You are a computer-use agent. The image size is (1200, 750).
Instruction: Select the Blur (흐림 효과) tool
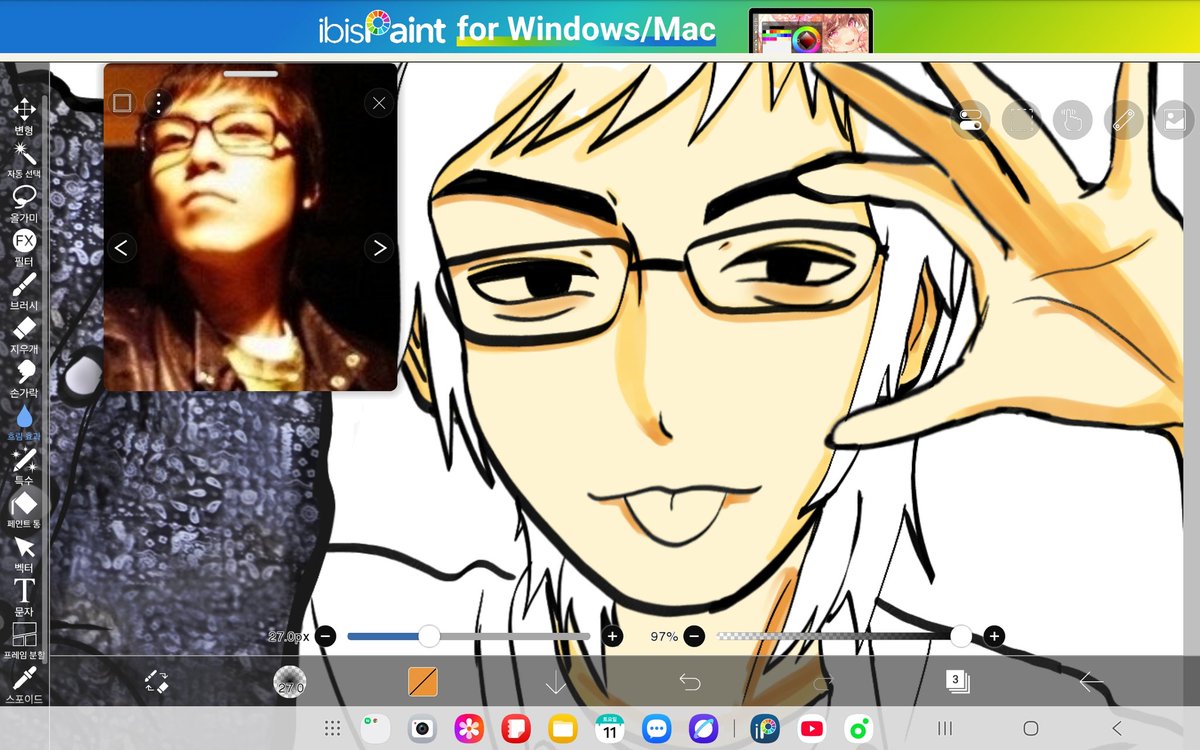[24, 421]
